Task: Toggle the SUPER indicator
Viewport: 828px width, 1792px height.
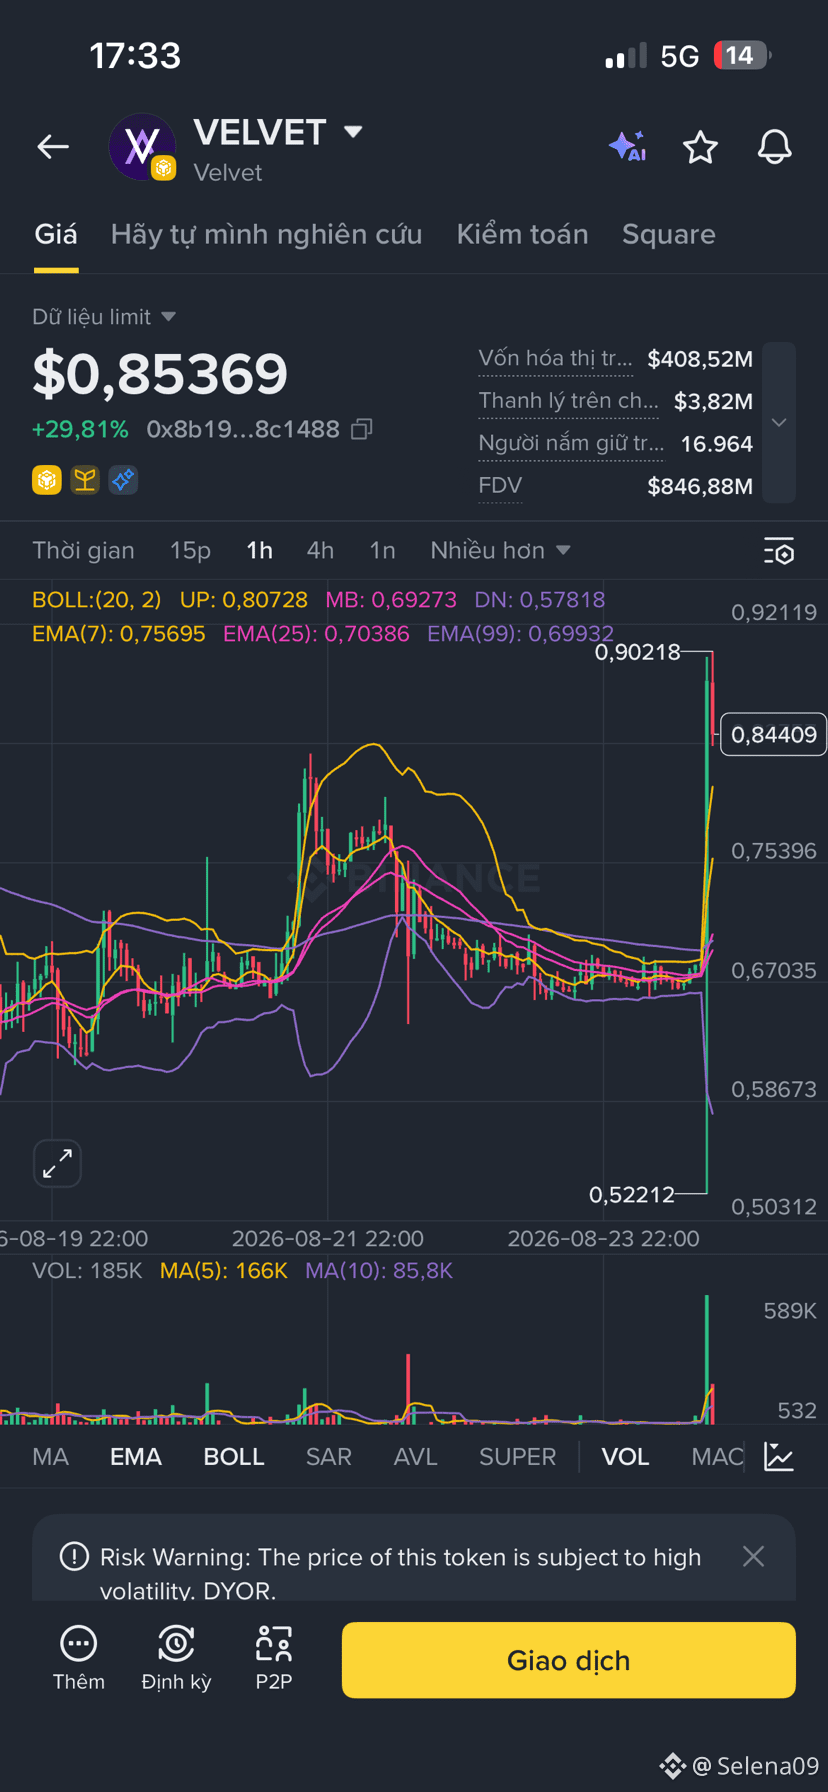Action: click(x=517, y=1456)
